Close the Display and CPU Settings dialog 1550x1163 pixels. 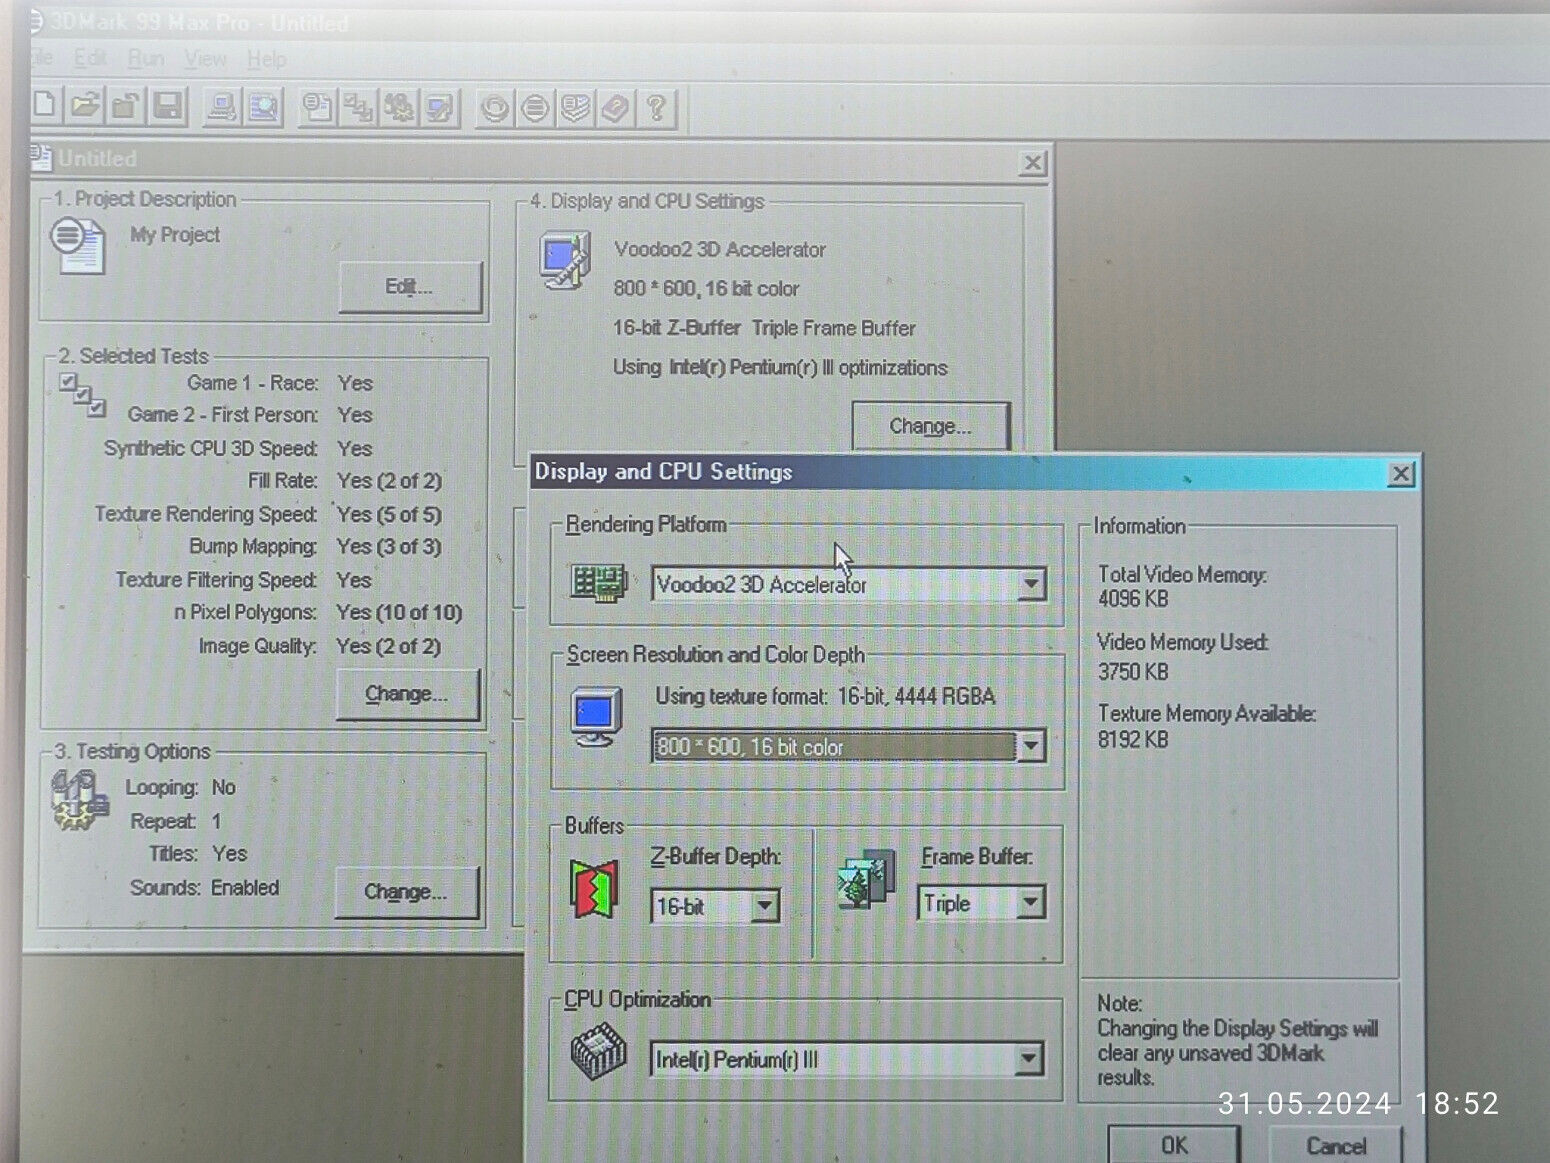pyautogui.click(x=1401, y=474)
